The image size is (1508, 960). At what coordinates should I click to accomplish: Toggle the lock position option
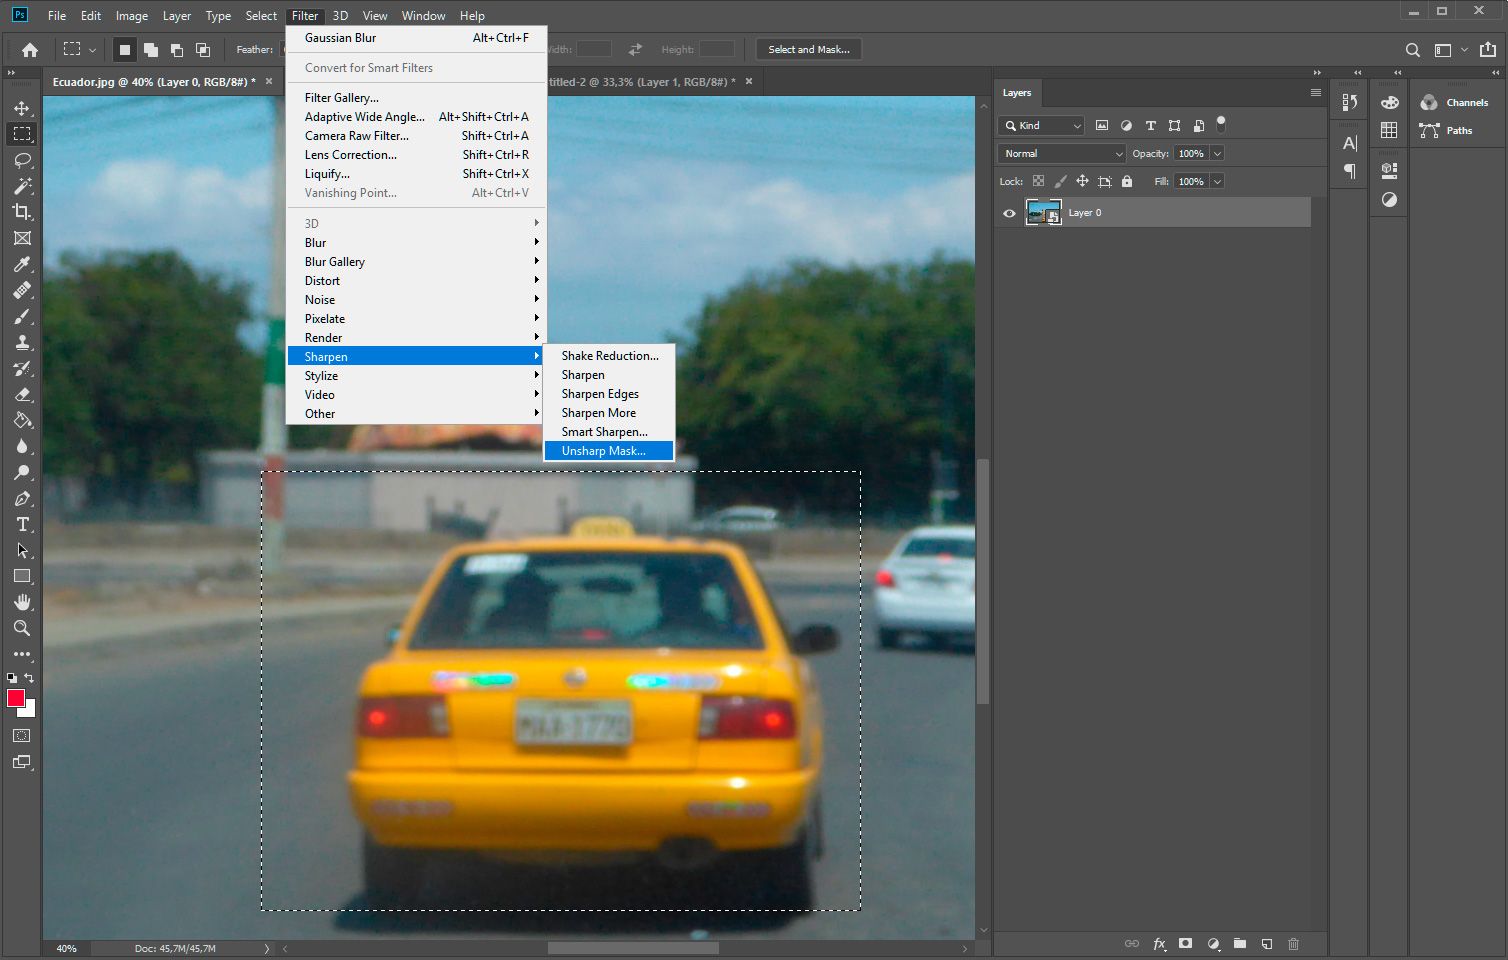[x=1081, y=181]
